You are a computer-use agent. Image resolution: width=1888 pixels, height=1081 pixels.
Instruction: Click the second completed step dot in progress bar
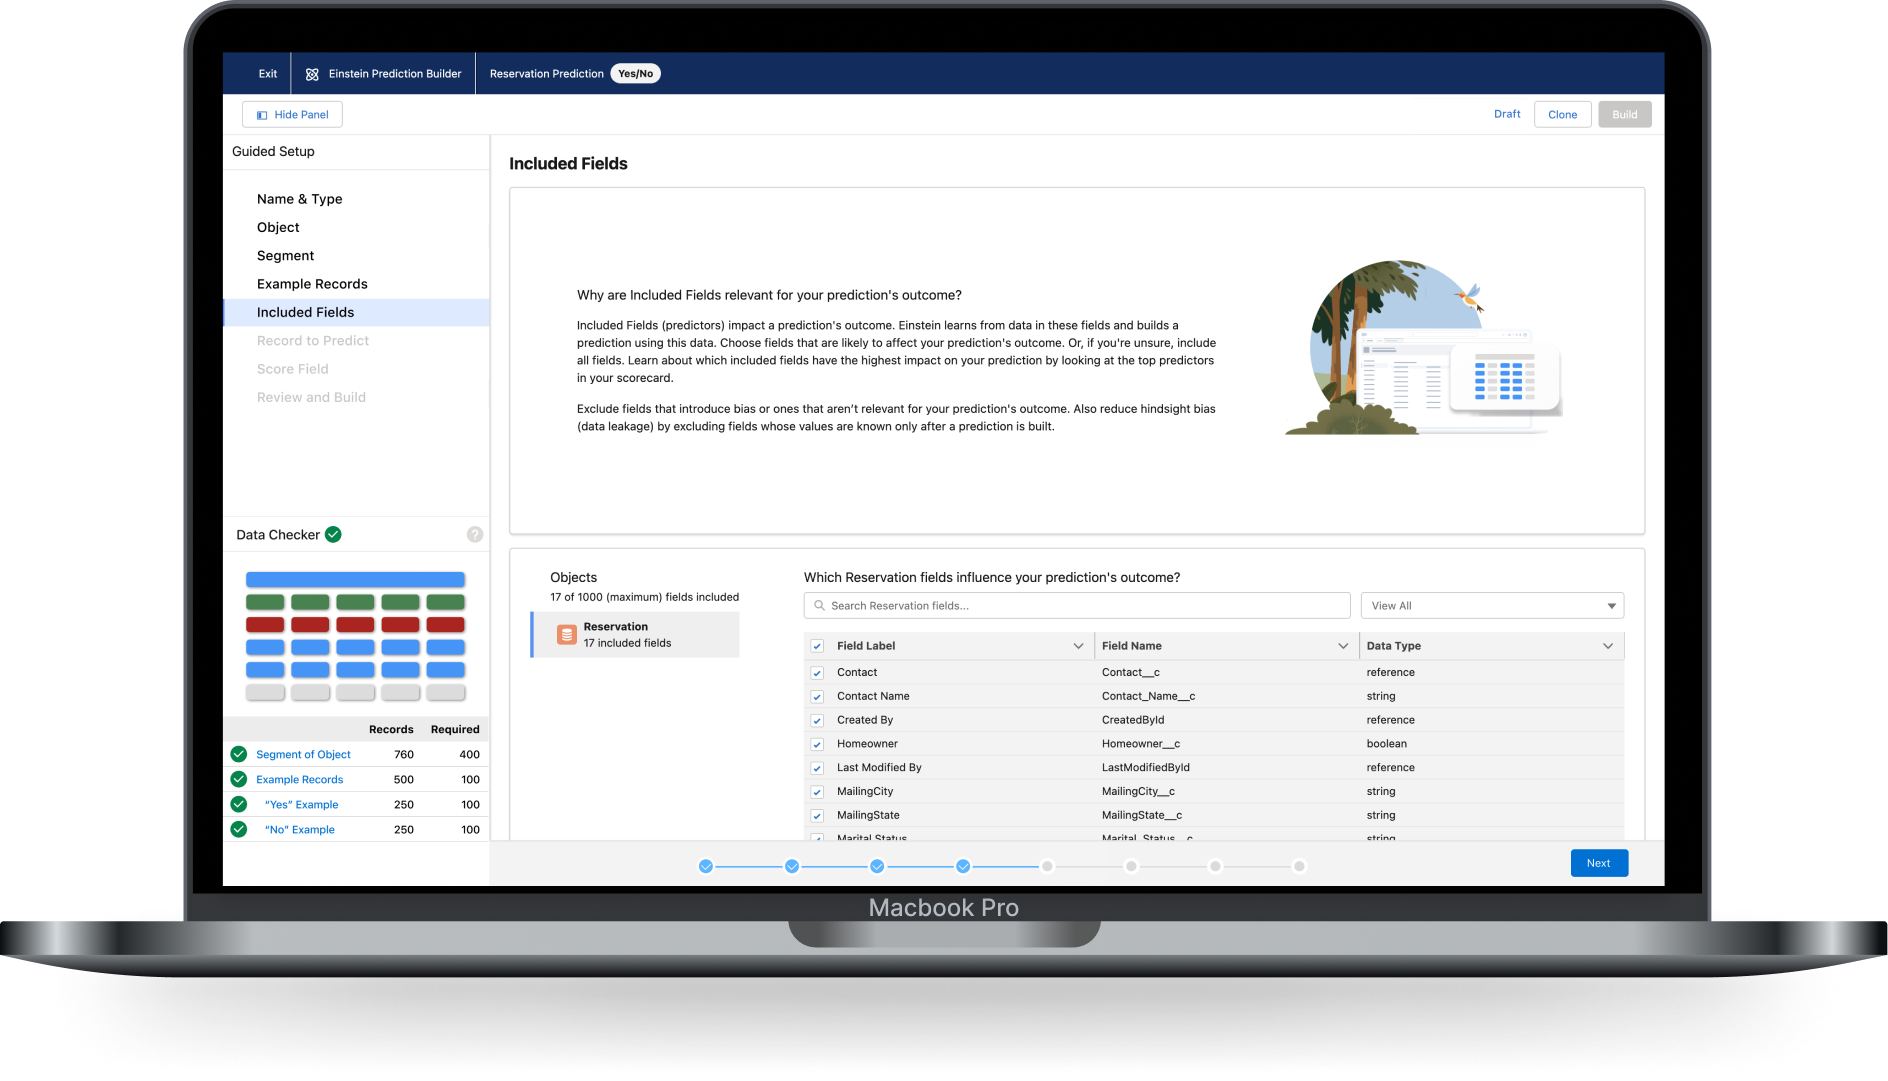point(792,866)
